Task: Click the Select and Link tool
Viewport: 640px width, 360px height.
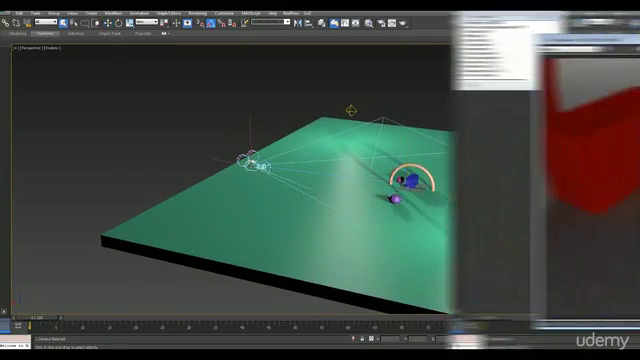Action: coord(5,23)
